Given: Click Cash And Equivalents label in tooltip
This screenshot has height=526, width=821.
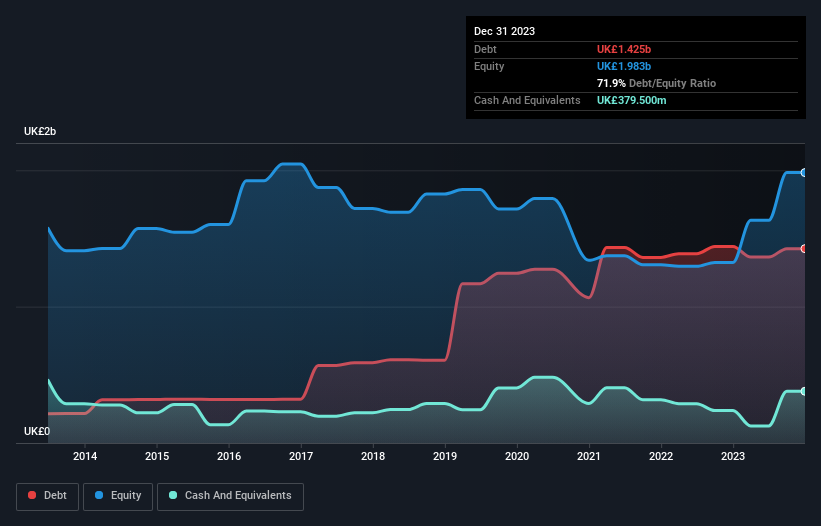Looking at the screenshot, I should (527, 100).
